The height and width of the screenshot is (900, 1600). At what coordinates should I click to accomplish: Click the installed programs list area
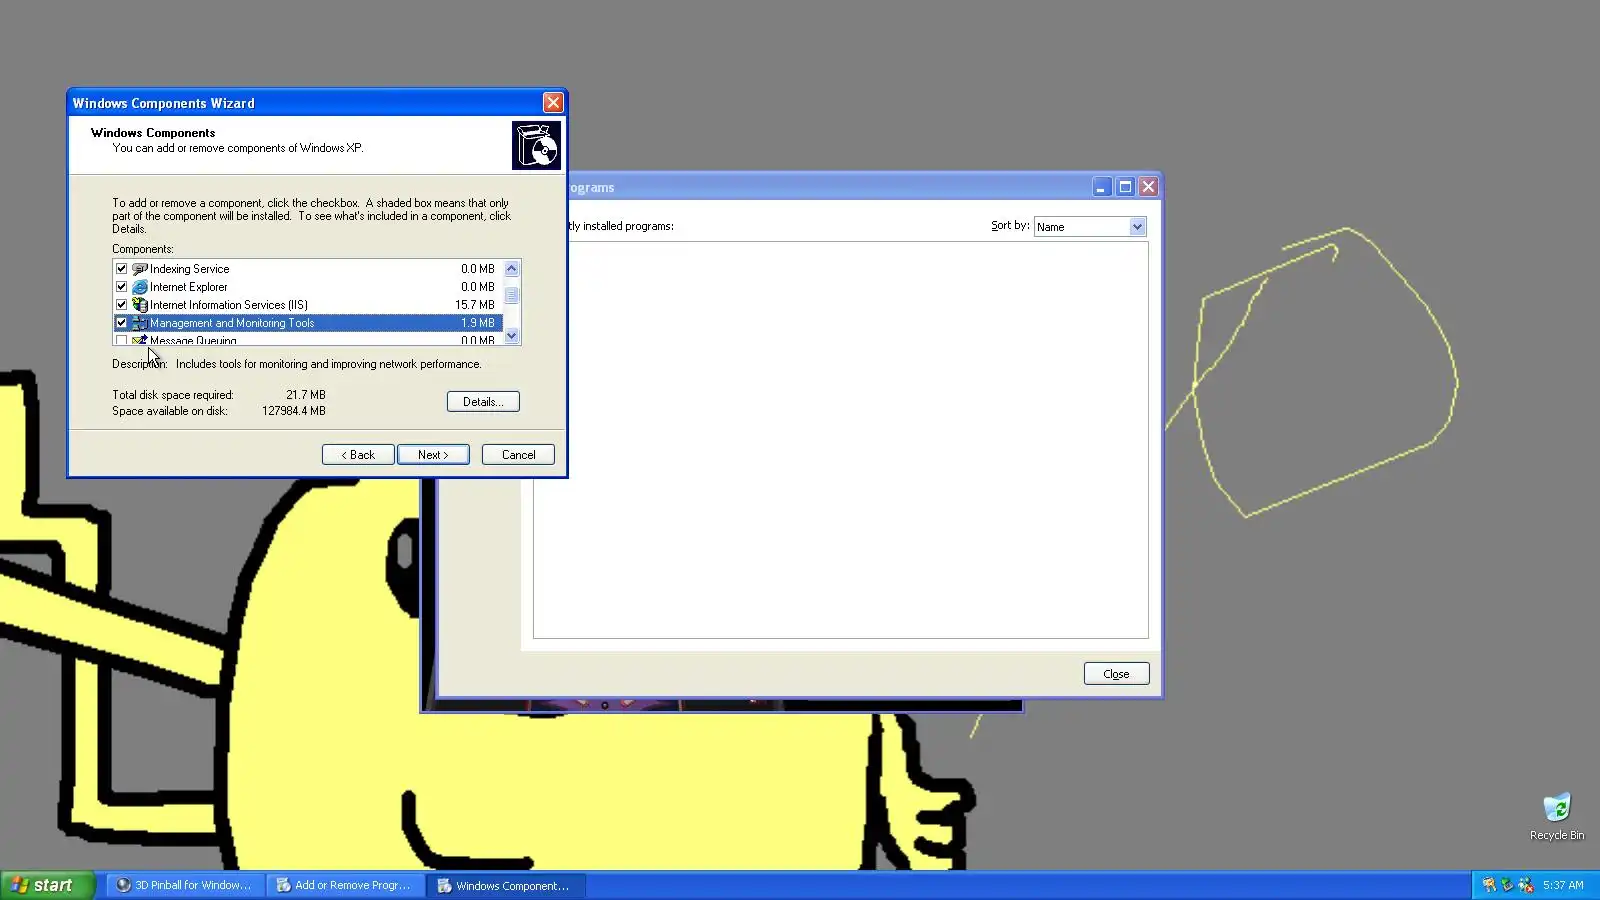(x=841, y=440)
